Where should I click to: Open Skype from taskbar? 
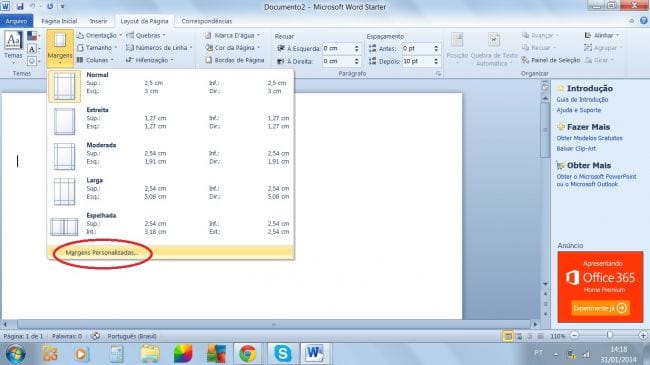pos(283,354)
